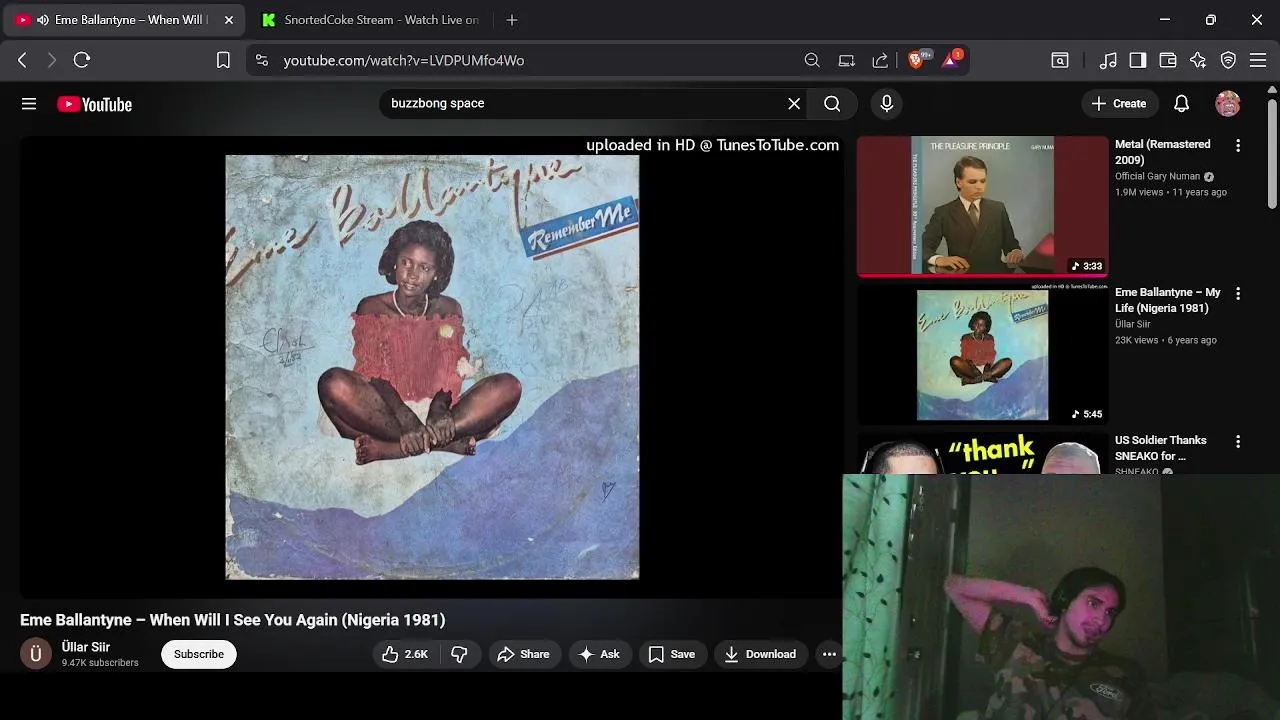Switch to the SnortedCoke Stream tab
The width and height of the screenshot is (1280, 720).
pyautogui.click(x=370, y=20)
